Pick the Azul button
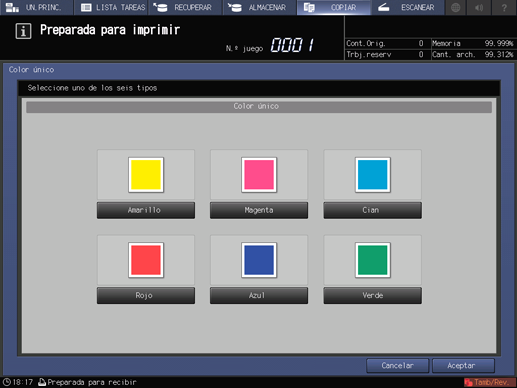Viewport: 517px width, 388px height. (259, 296)
